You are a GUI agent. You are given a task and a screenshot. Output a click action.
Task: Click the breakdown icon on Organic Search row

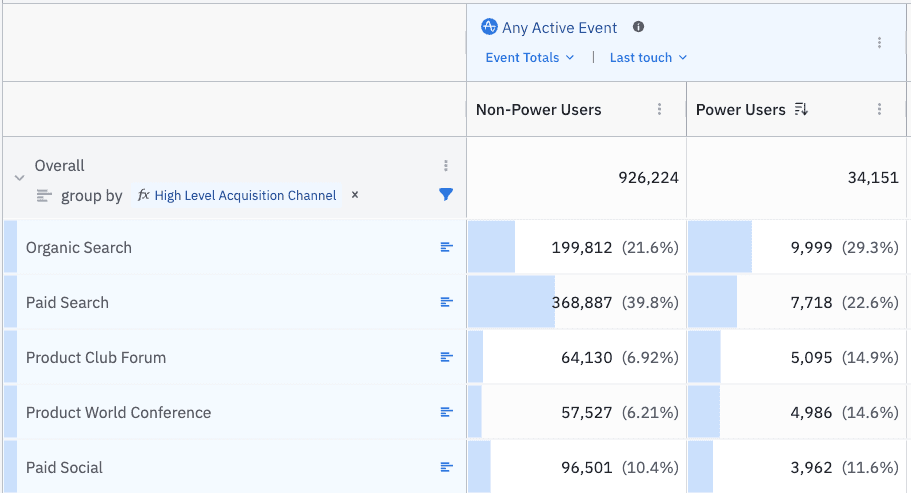[446, 248]
